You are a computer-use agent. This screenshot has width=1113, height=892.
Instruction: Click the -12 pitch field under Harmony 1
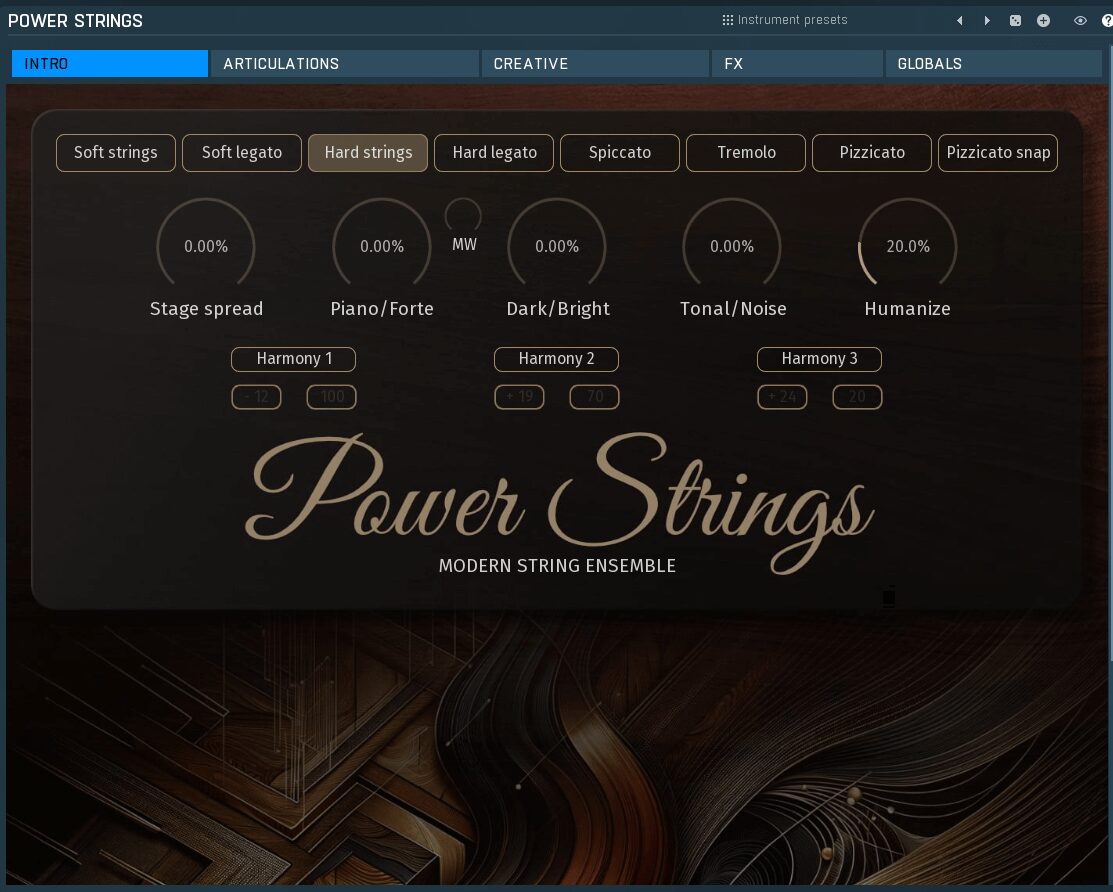point(257,396)
